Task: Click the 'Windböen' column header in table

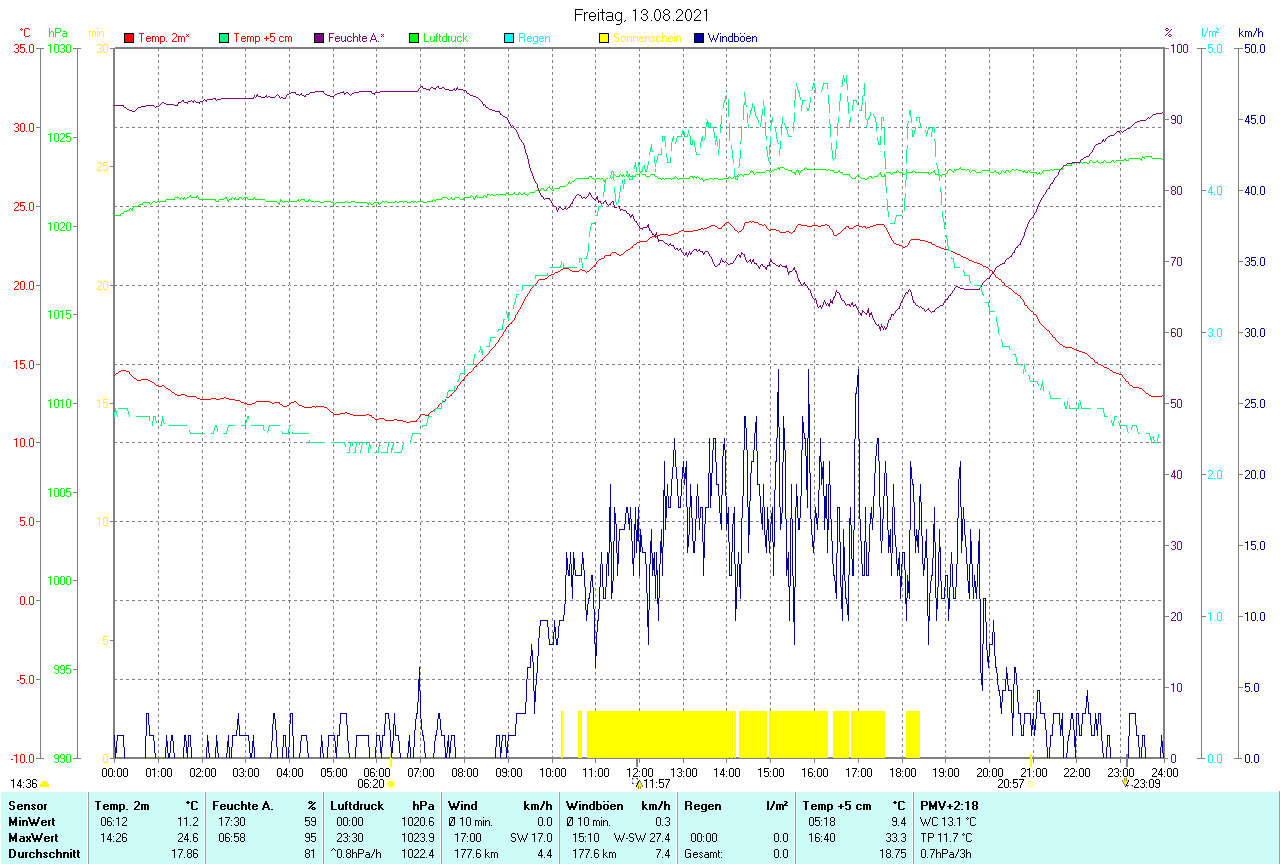Action: 593,805
